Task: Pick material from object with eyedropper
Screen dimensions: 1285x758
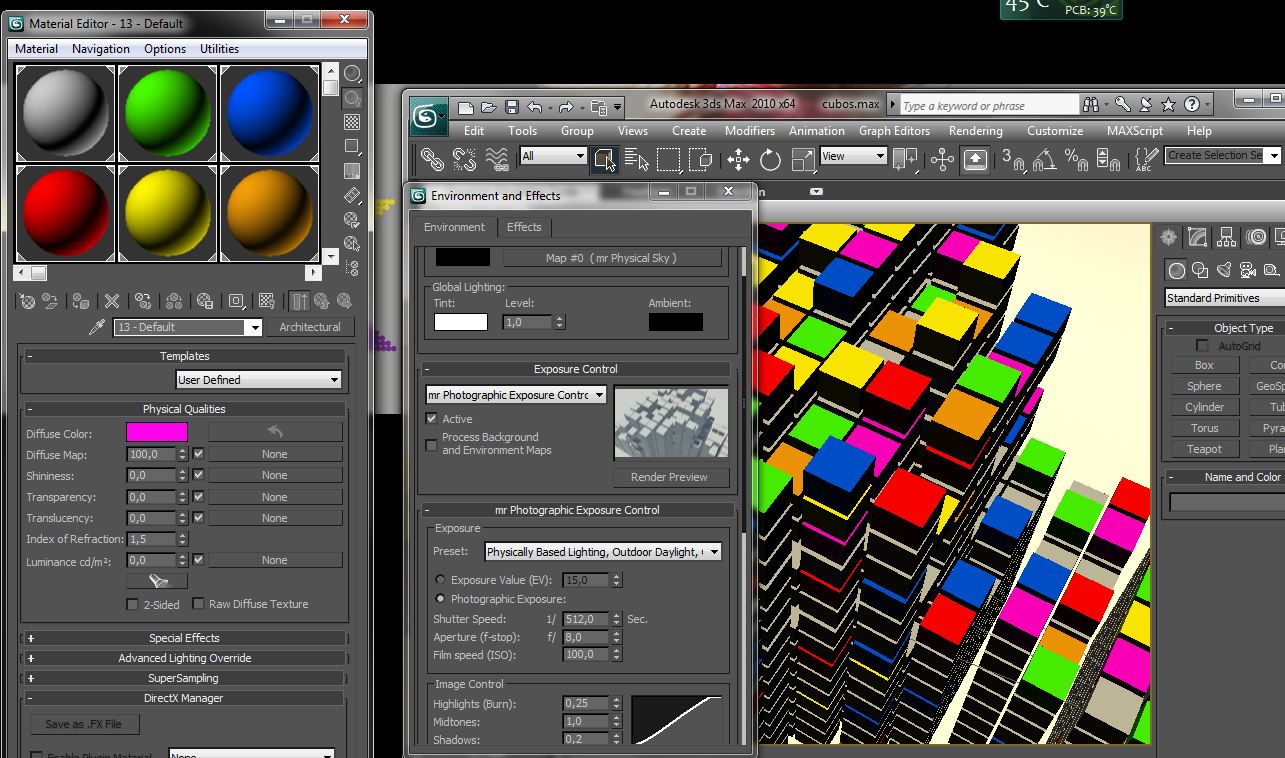Action: pyautogui.click(x=97, y=327)
